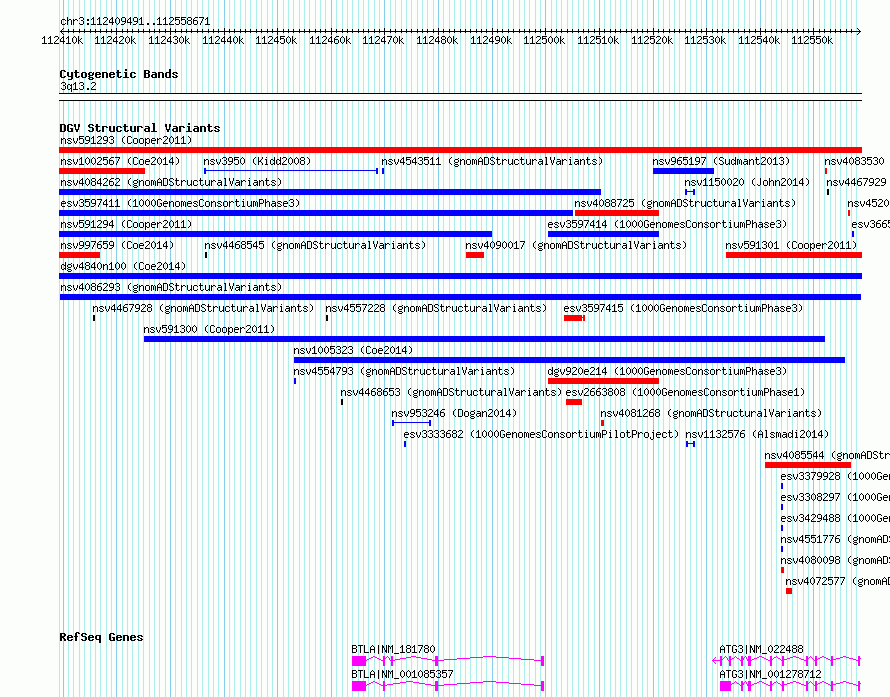Click the Cytogenetic Bands track title

click(x=119, y=74)
